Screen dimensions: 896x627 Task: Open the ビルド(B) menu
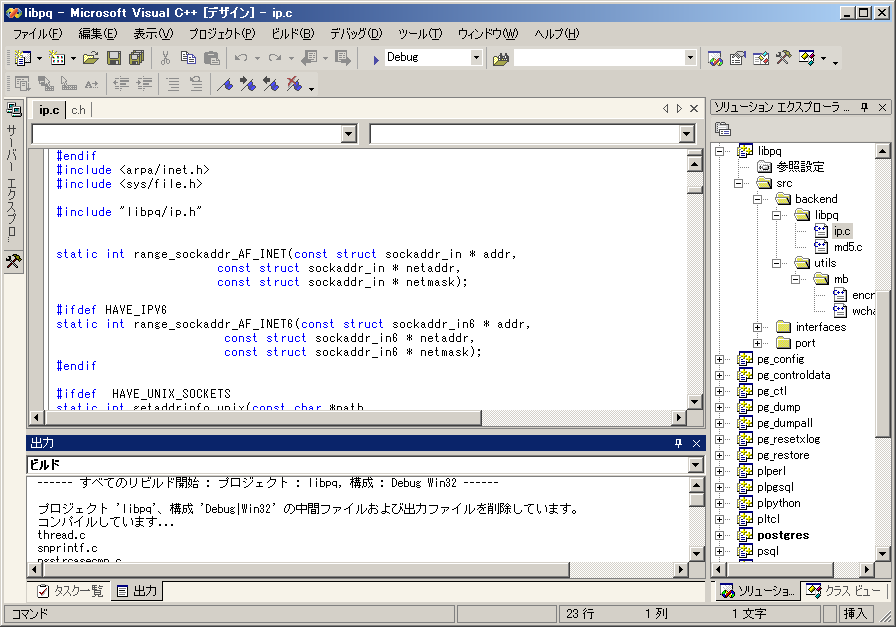tap(292, 33)
